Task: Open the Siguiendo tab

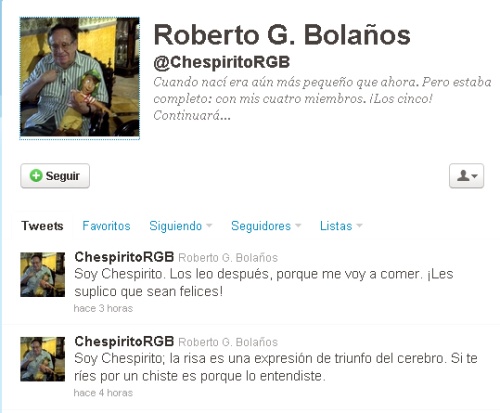Action: [x=176, y=226]
